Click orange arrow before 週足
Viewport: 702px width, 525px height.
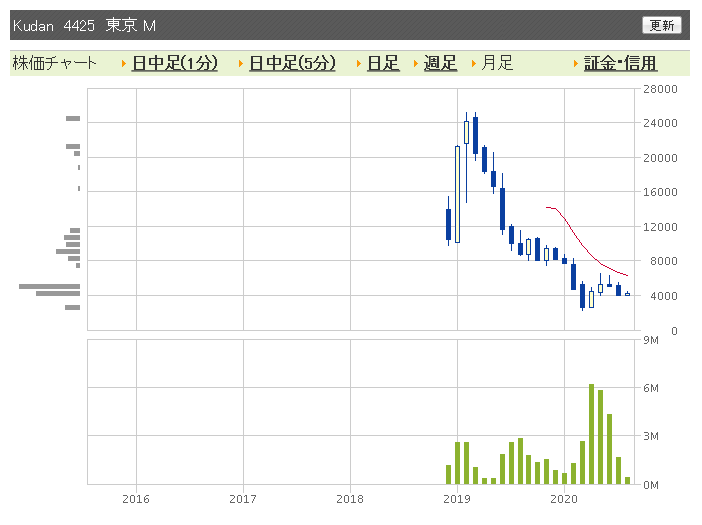click(415, 64)
